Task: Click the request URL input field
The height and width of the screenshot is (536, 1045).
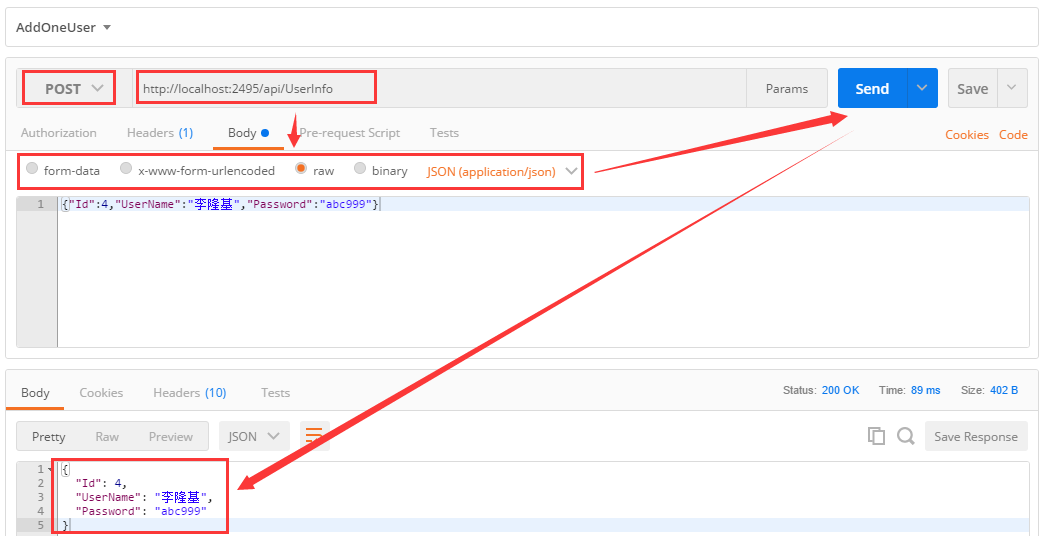Action: click(x=439, y=89)
